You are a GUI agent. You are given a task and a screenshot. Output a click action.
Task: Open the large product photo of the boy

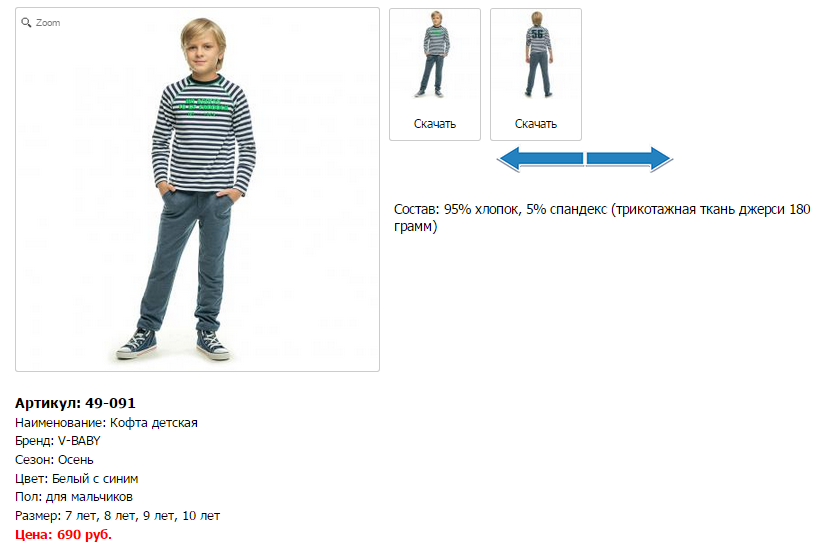pos(197,189)
